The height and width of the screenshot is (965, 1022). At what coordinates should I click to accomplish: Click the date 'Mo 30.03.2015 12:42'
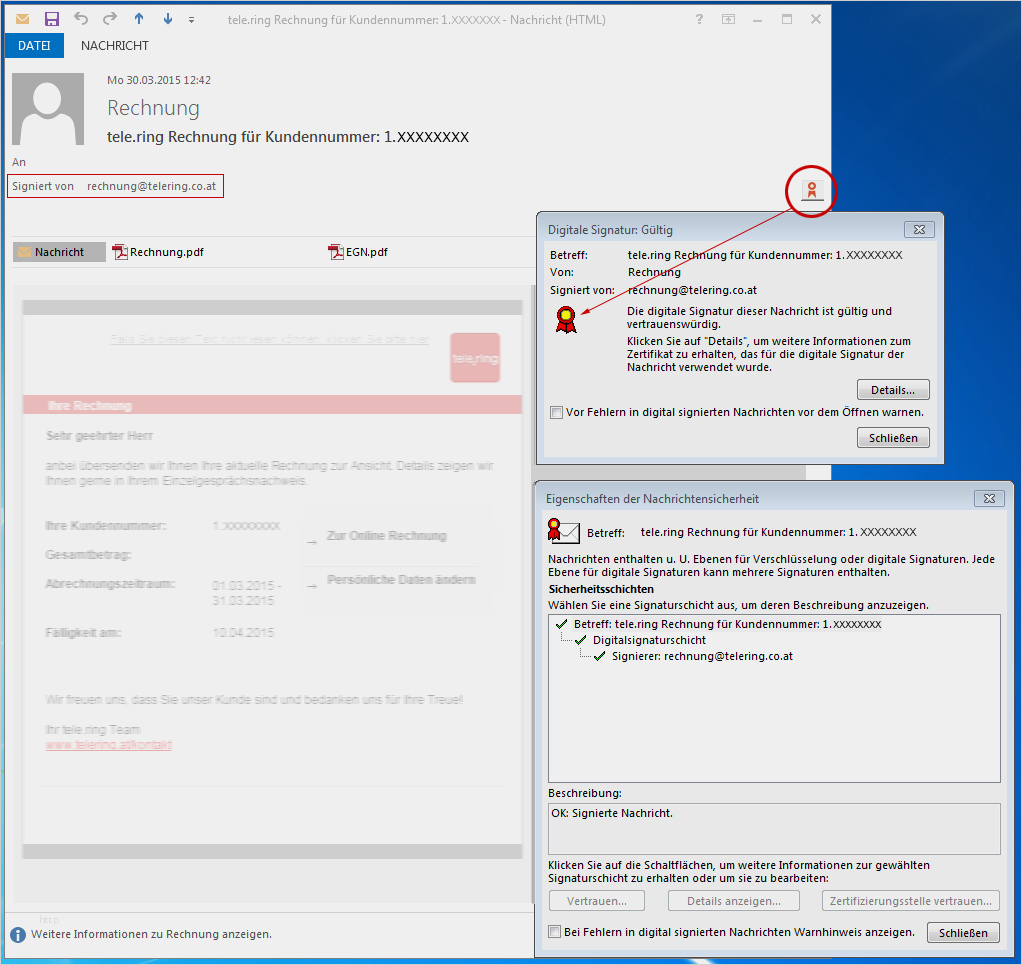(159, 80)
